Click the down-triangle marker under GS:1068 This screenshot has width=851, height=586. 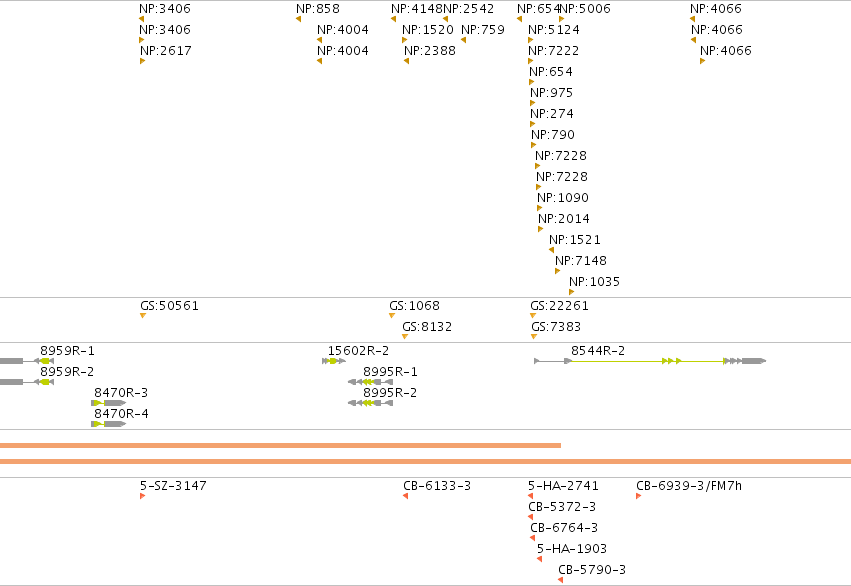pyautogui.click(x=392, y=316)
